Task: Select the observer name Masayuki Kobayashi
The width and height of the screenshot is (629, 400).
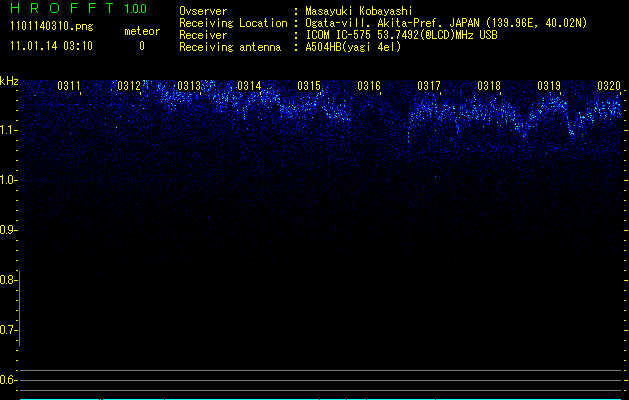Action: pyautogui.click(x=359, y=11)
